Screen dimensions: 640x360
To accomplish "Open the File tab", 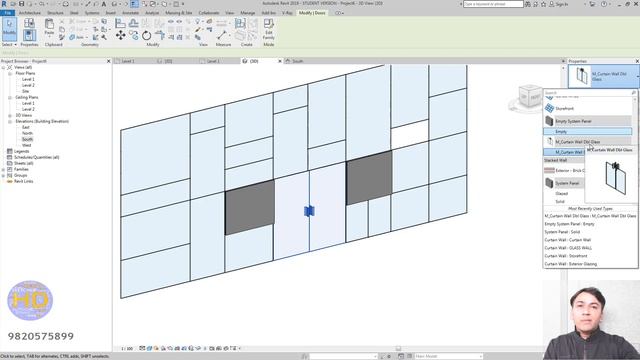I will (7, 13).
